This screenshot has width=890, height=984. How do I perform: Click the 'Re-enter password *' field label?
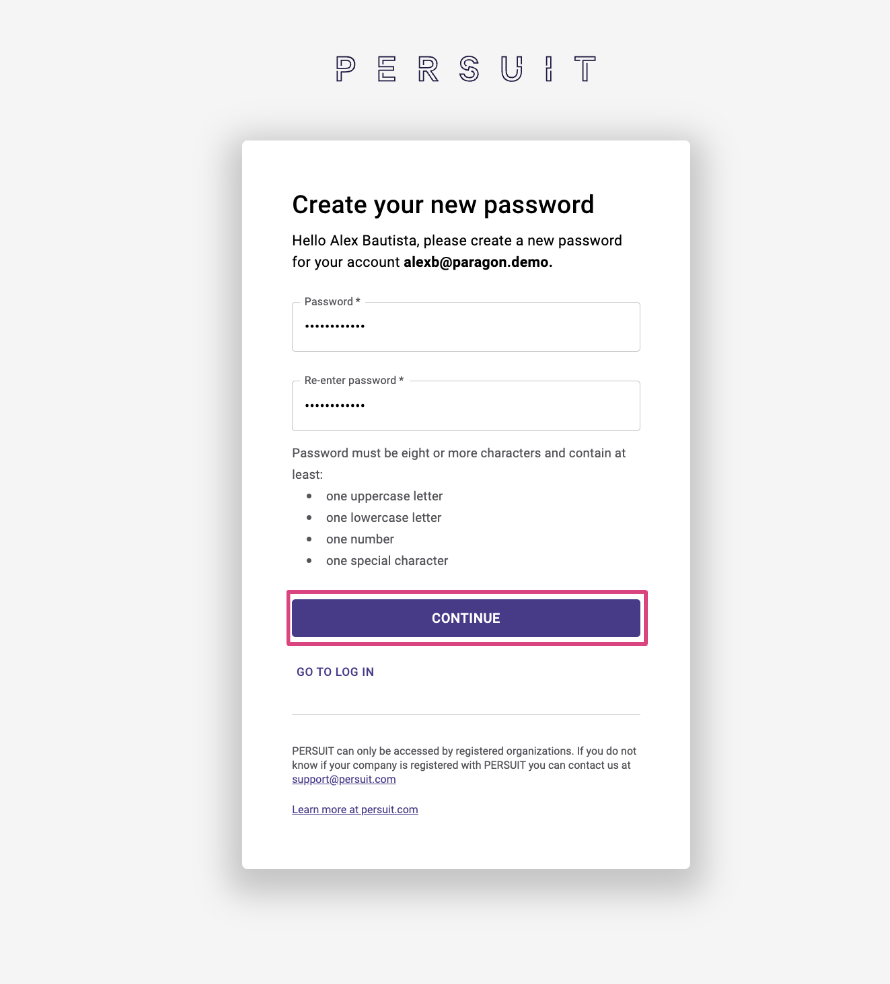pyautogui.click(x=354, y=380)
